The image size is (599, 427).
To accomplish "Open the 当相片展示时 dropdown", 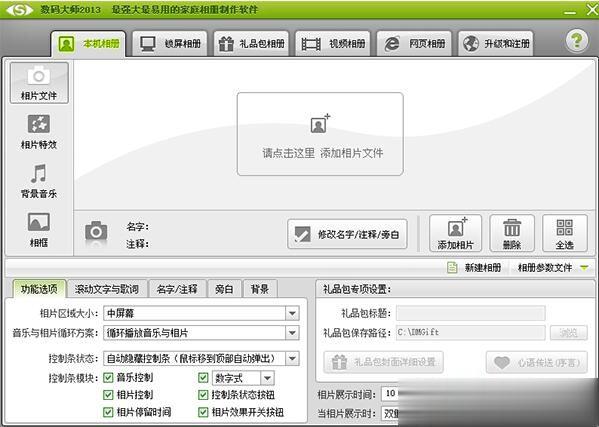I will point(390,413).
